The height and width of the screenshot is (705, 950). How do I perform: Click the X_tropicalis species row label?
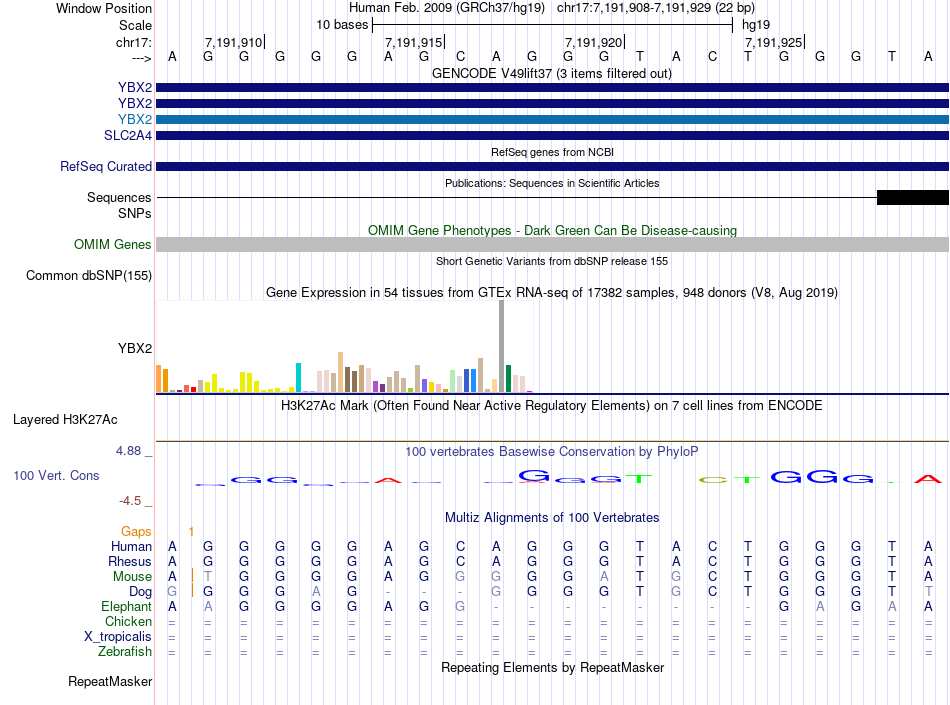(118, 637)
